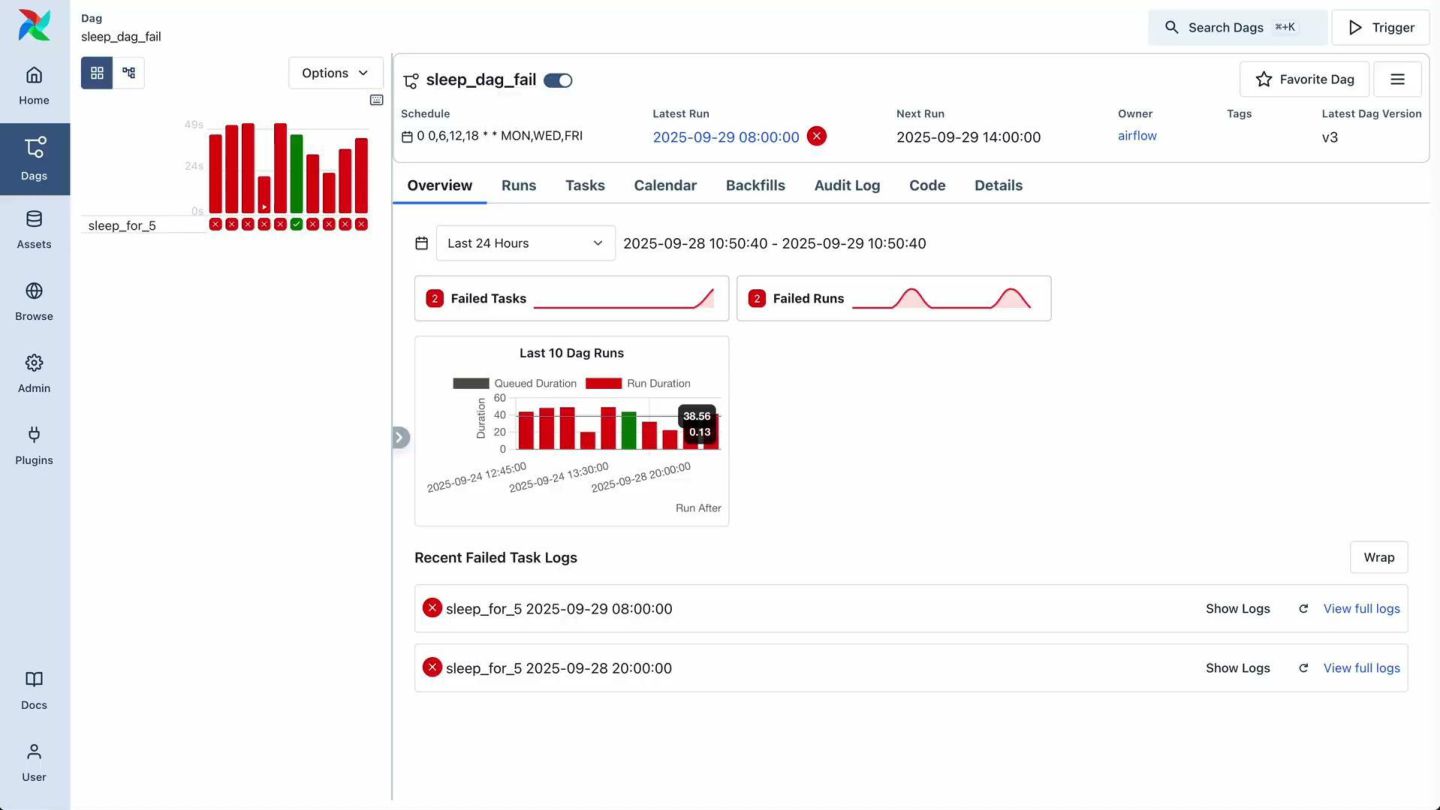Click the green bar in grid chart
Viewport: 1440px width, 810px height.
click(x=296, y=173)
